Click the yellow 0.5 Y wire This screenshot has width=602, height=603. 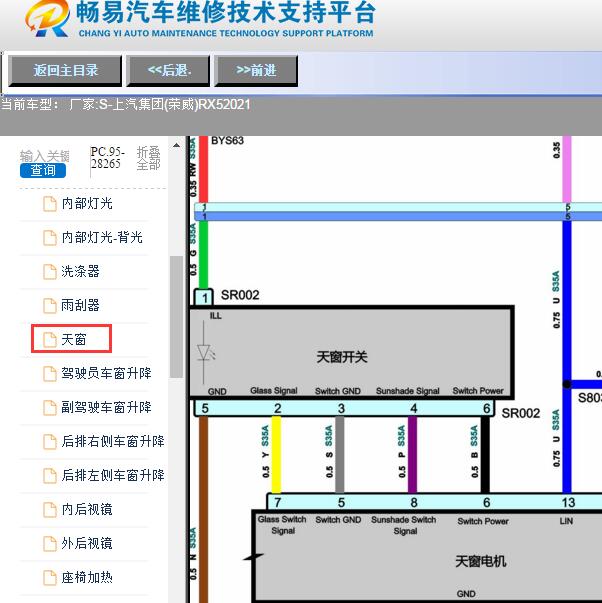coord(276,455)
